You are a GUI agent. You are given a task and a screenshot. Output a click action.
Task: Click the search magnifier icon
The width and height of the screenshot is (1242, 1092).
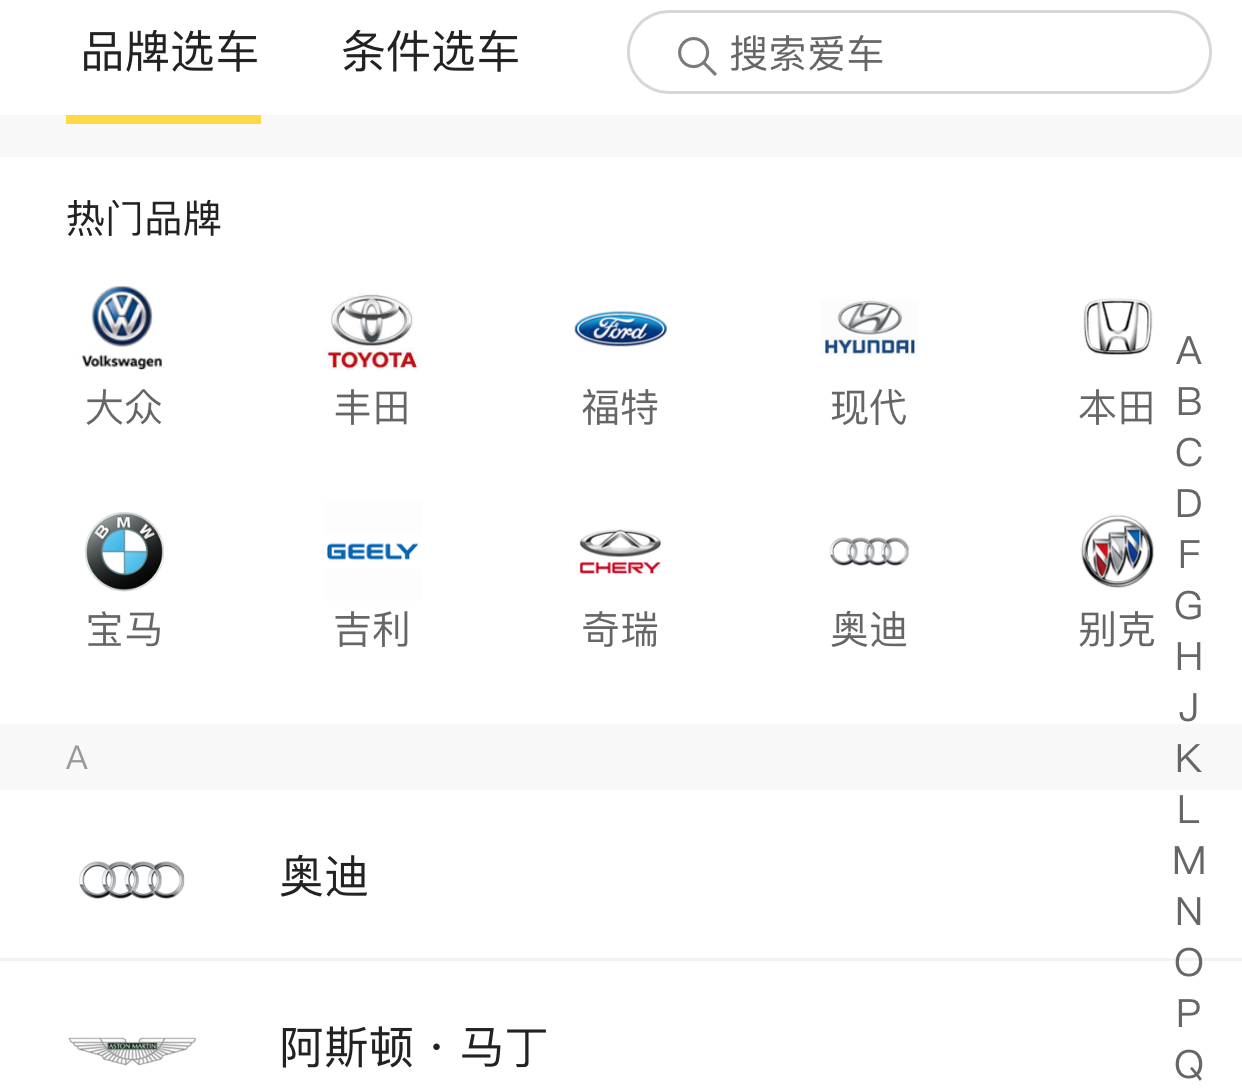[x=696, y=55]
